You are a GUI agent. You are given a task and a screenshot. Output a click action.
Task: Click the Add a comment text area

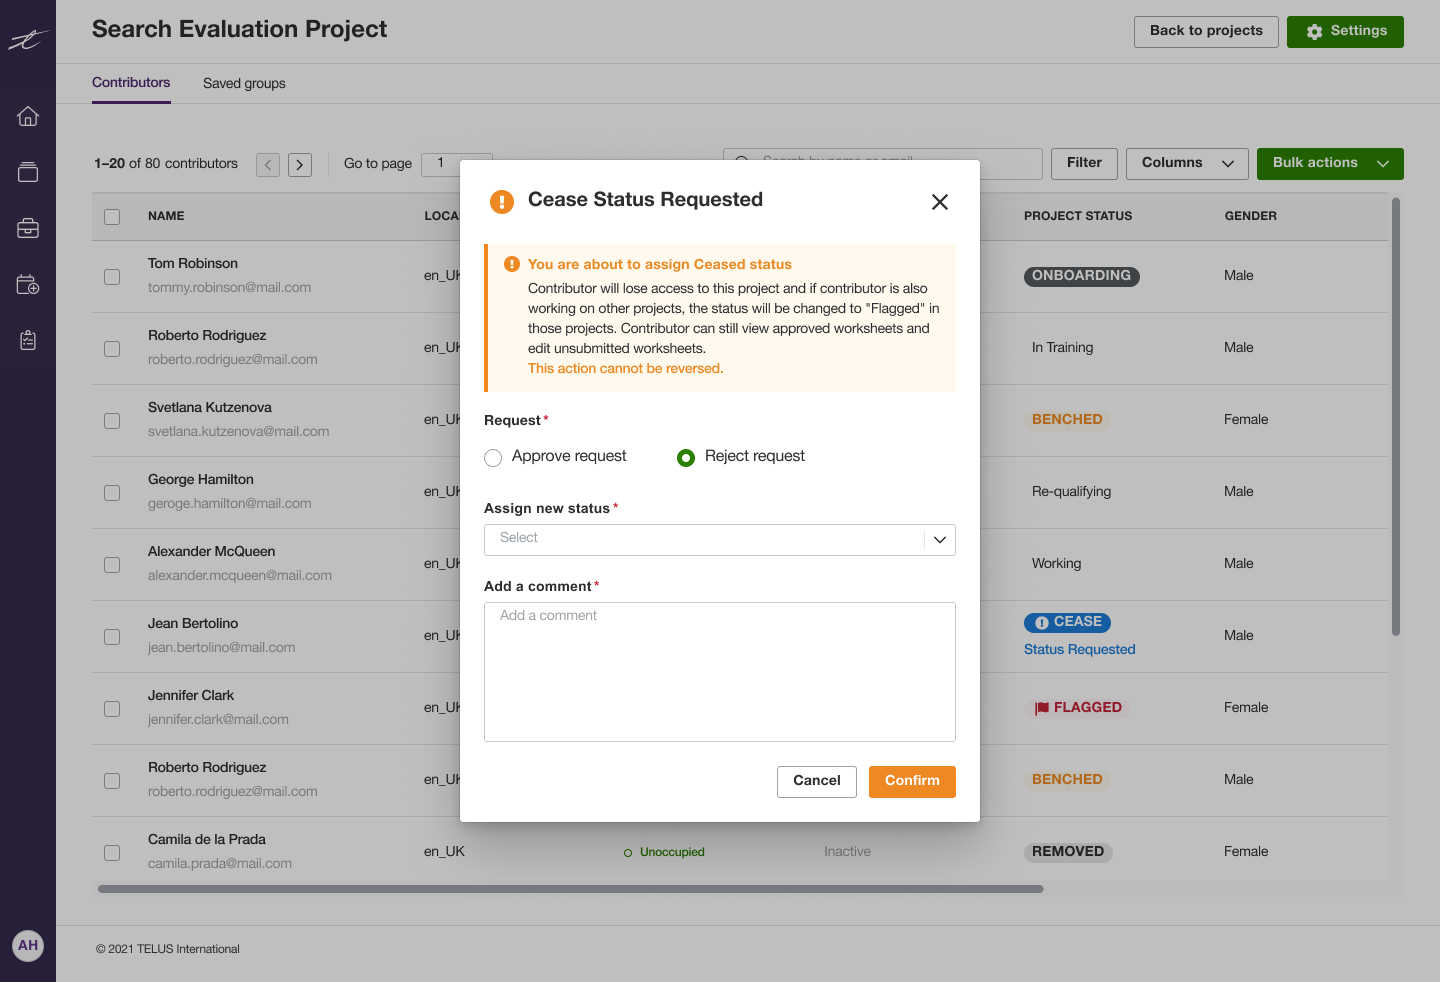pyautogui.click(x=719, y=671)
